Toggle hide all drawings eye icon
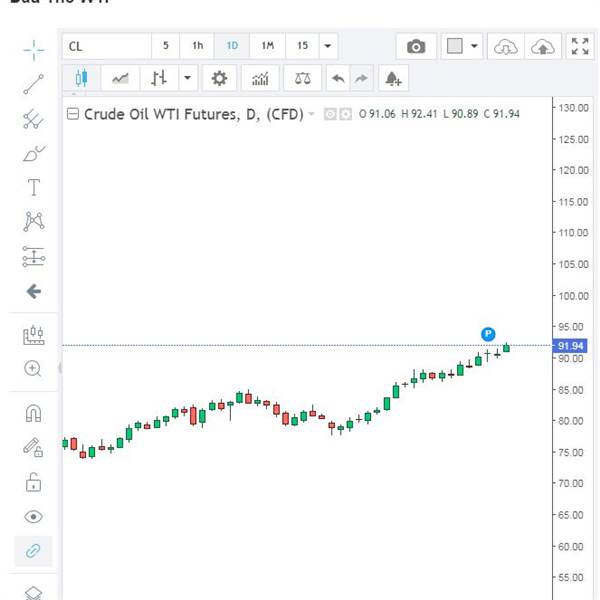Viewport: 600px width, 600px height. pyautogui.click(x=33, y=517)
